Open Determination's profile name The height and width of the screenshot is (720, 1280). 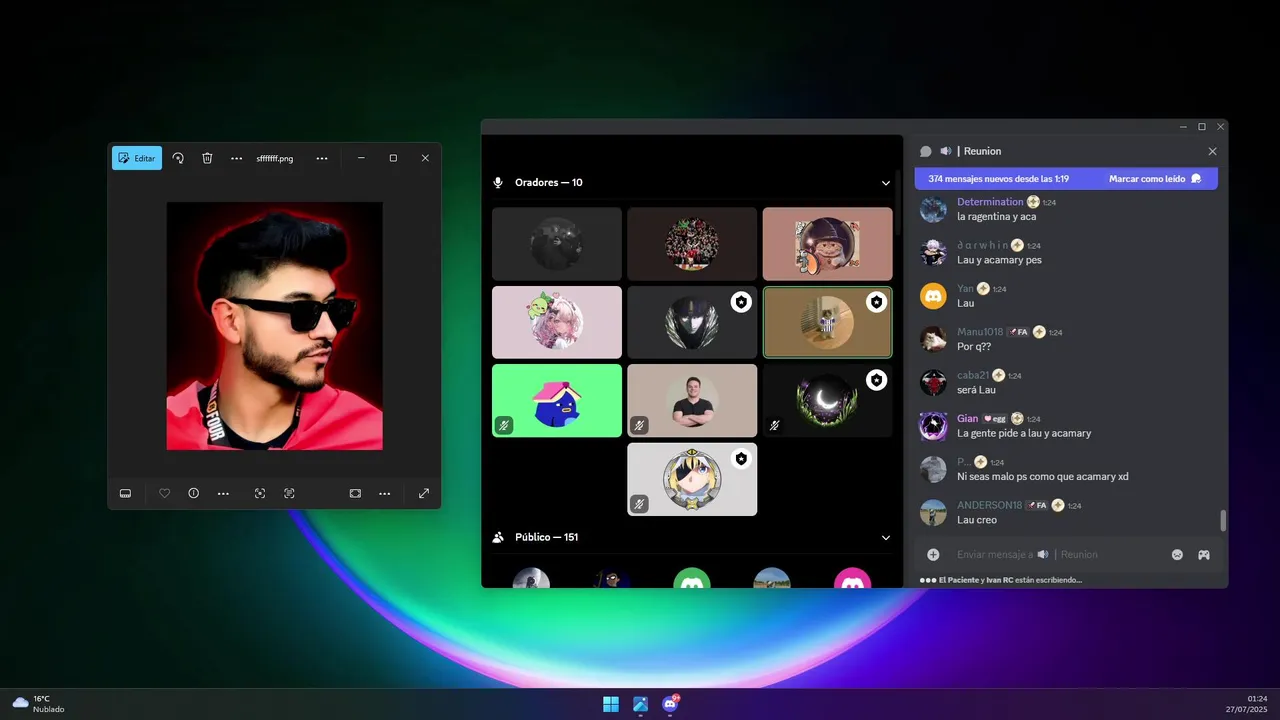click(x=990, y=202)
